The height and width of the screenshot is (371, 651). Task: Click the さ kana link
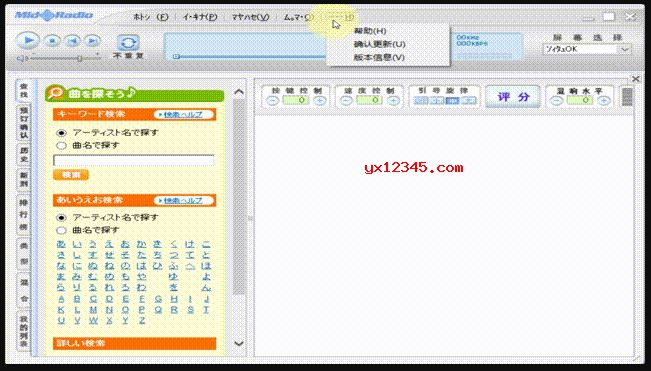61,255
